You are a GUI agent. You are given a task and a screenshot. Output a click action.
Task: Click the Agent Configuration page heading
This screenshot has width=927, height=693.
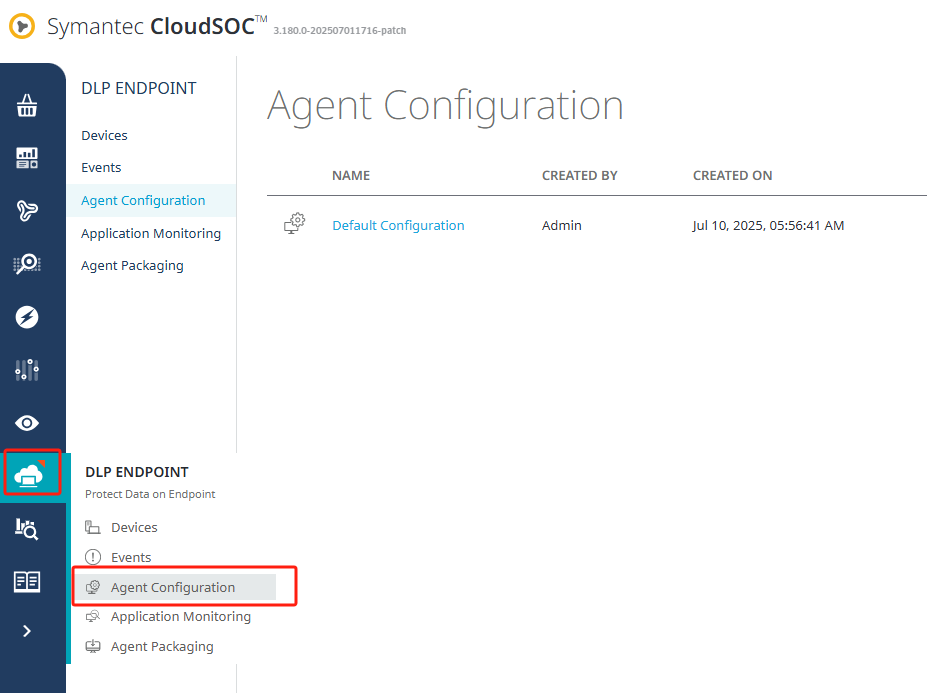[x=445, y=106]
